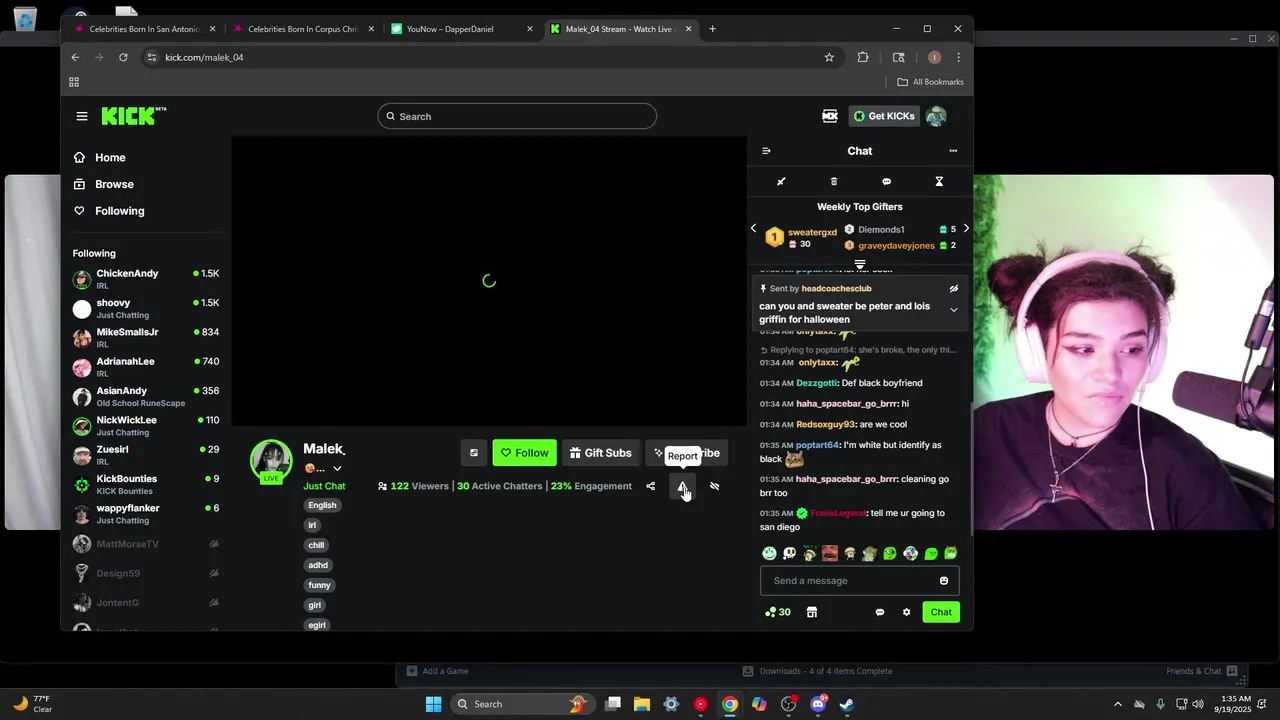Bookmark this page with the star icon
Image resolution: width=1280 pixels, height=720 pixels.
[829, 57]
